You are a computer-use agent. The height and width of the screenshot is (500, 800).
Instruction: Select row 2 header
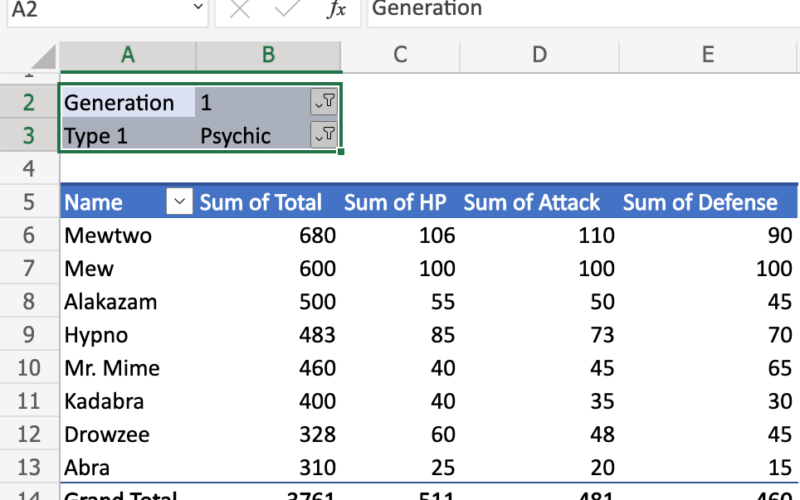click(29, 103)
